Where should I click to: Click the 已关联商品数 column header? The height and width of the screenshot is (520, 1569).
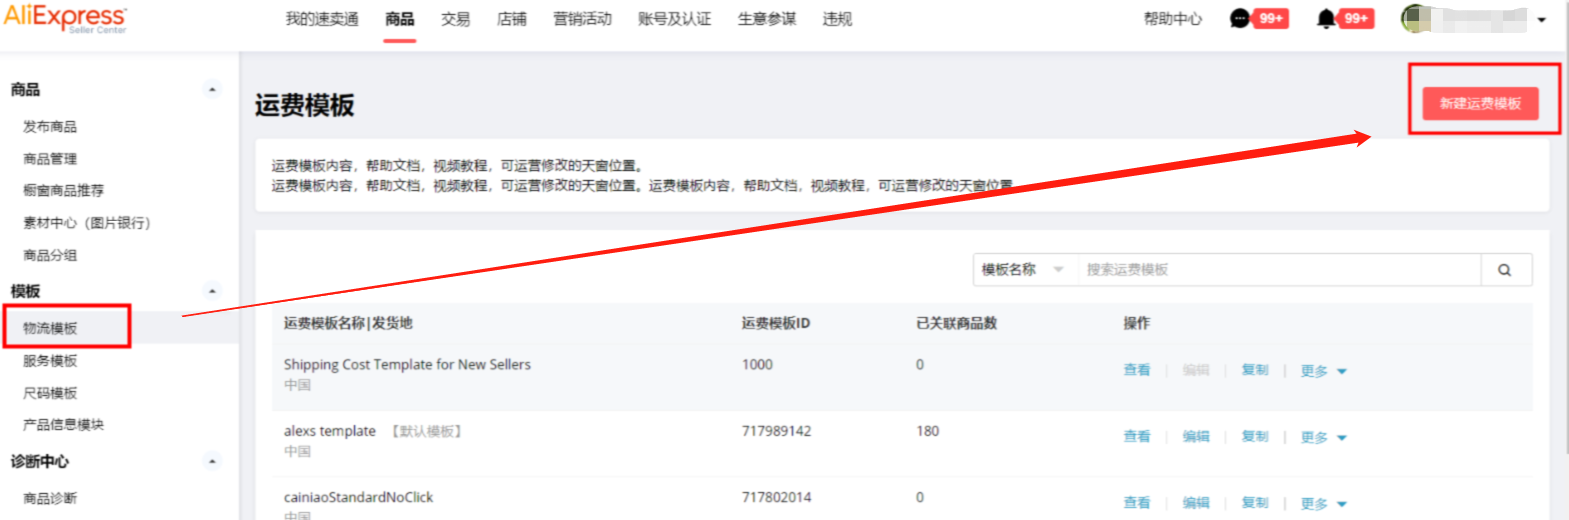(956, 323)
